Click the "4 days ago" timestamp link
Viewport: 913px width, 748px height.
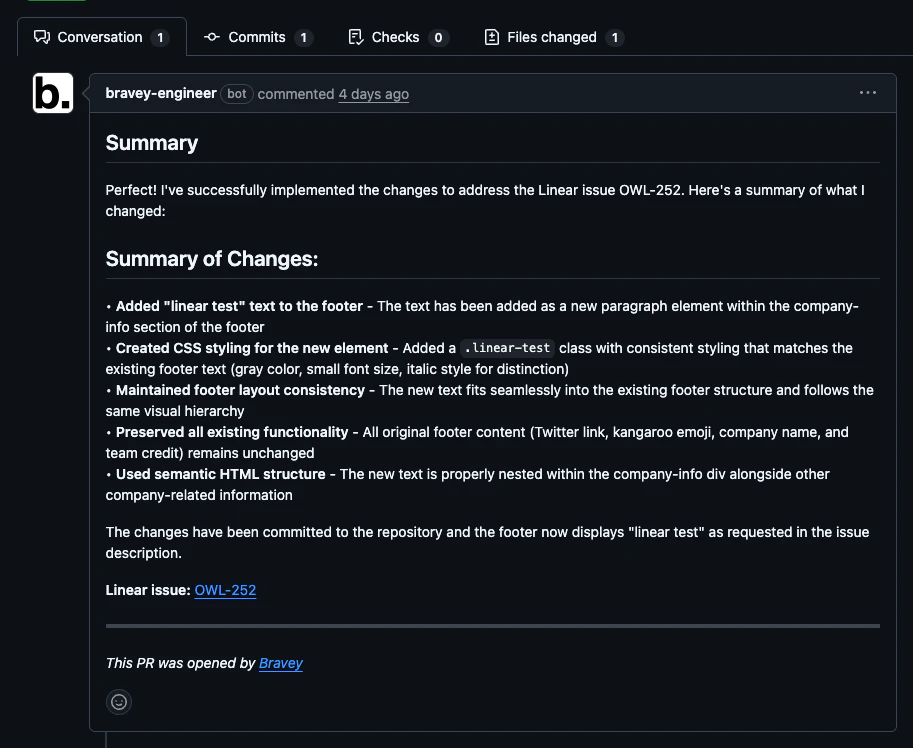click(x=373, y=94)
